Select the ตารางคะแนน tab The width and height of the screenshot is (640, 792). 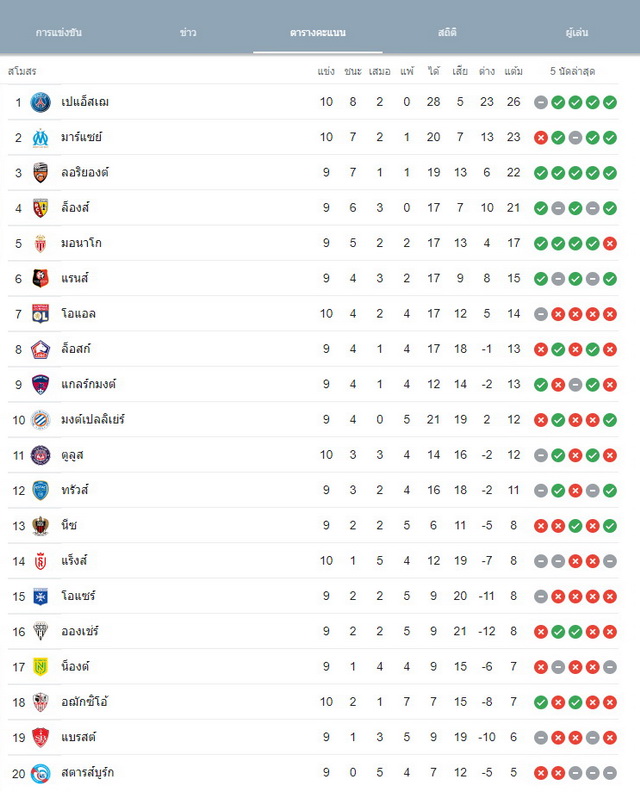click(x=318, y=32)
